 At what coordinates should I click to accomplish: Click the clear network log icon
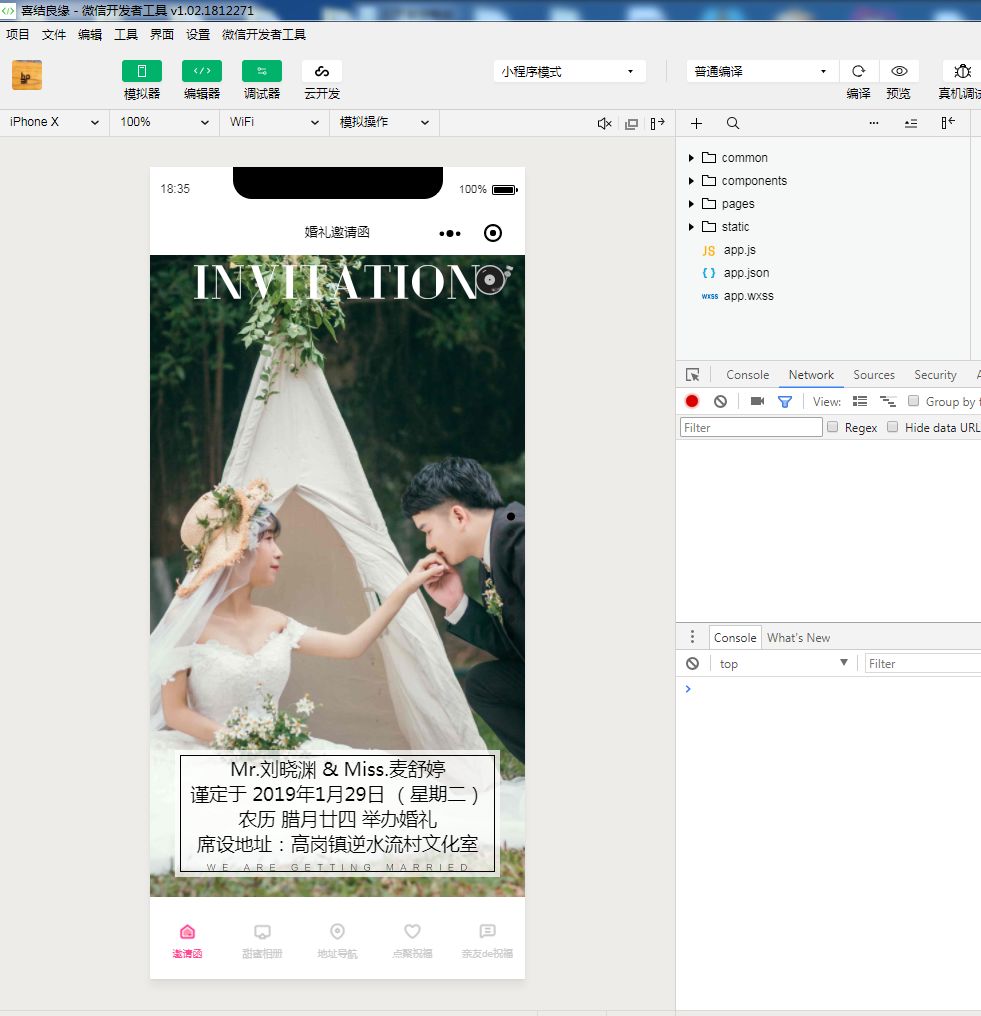click(720, 401)
